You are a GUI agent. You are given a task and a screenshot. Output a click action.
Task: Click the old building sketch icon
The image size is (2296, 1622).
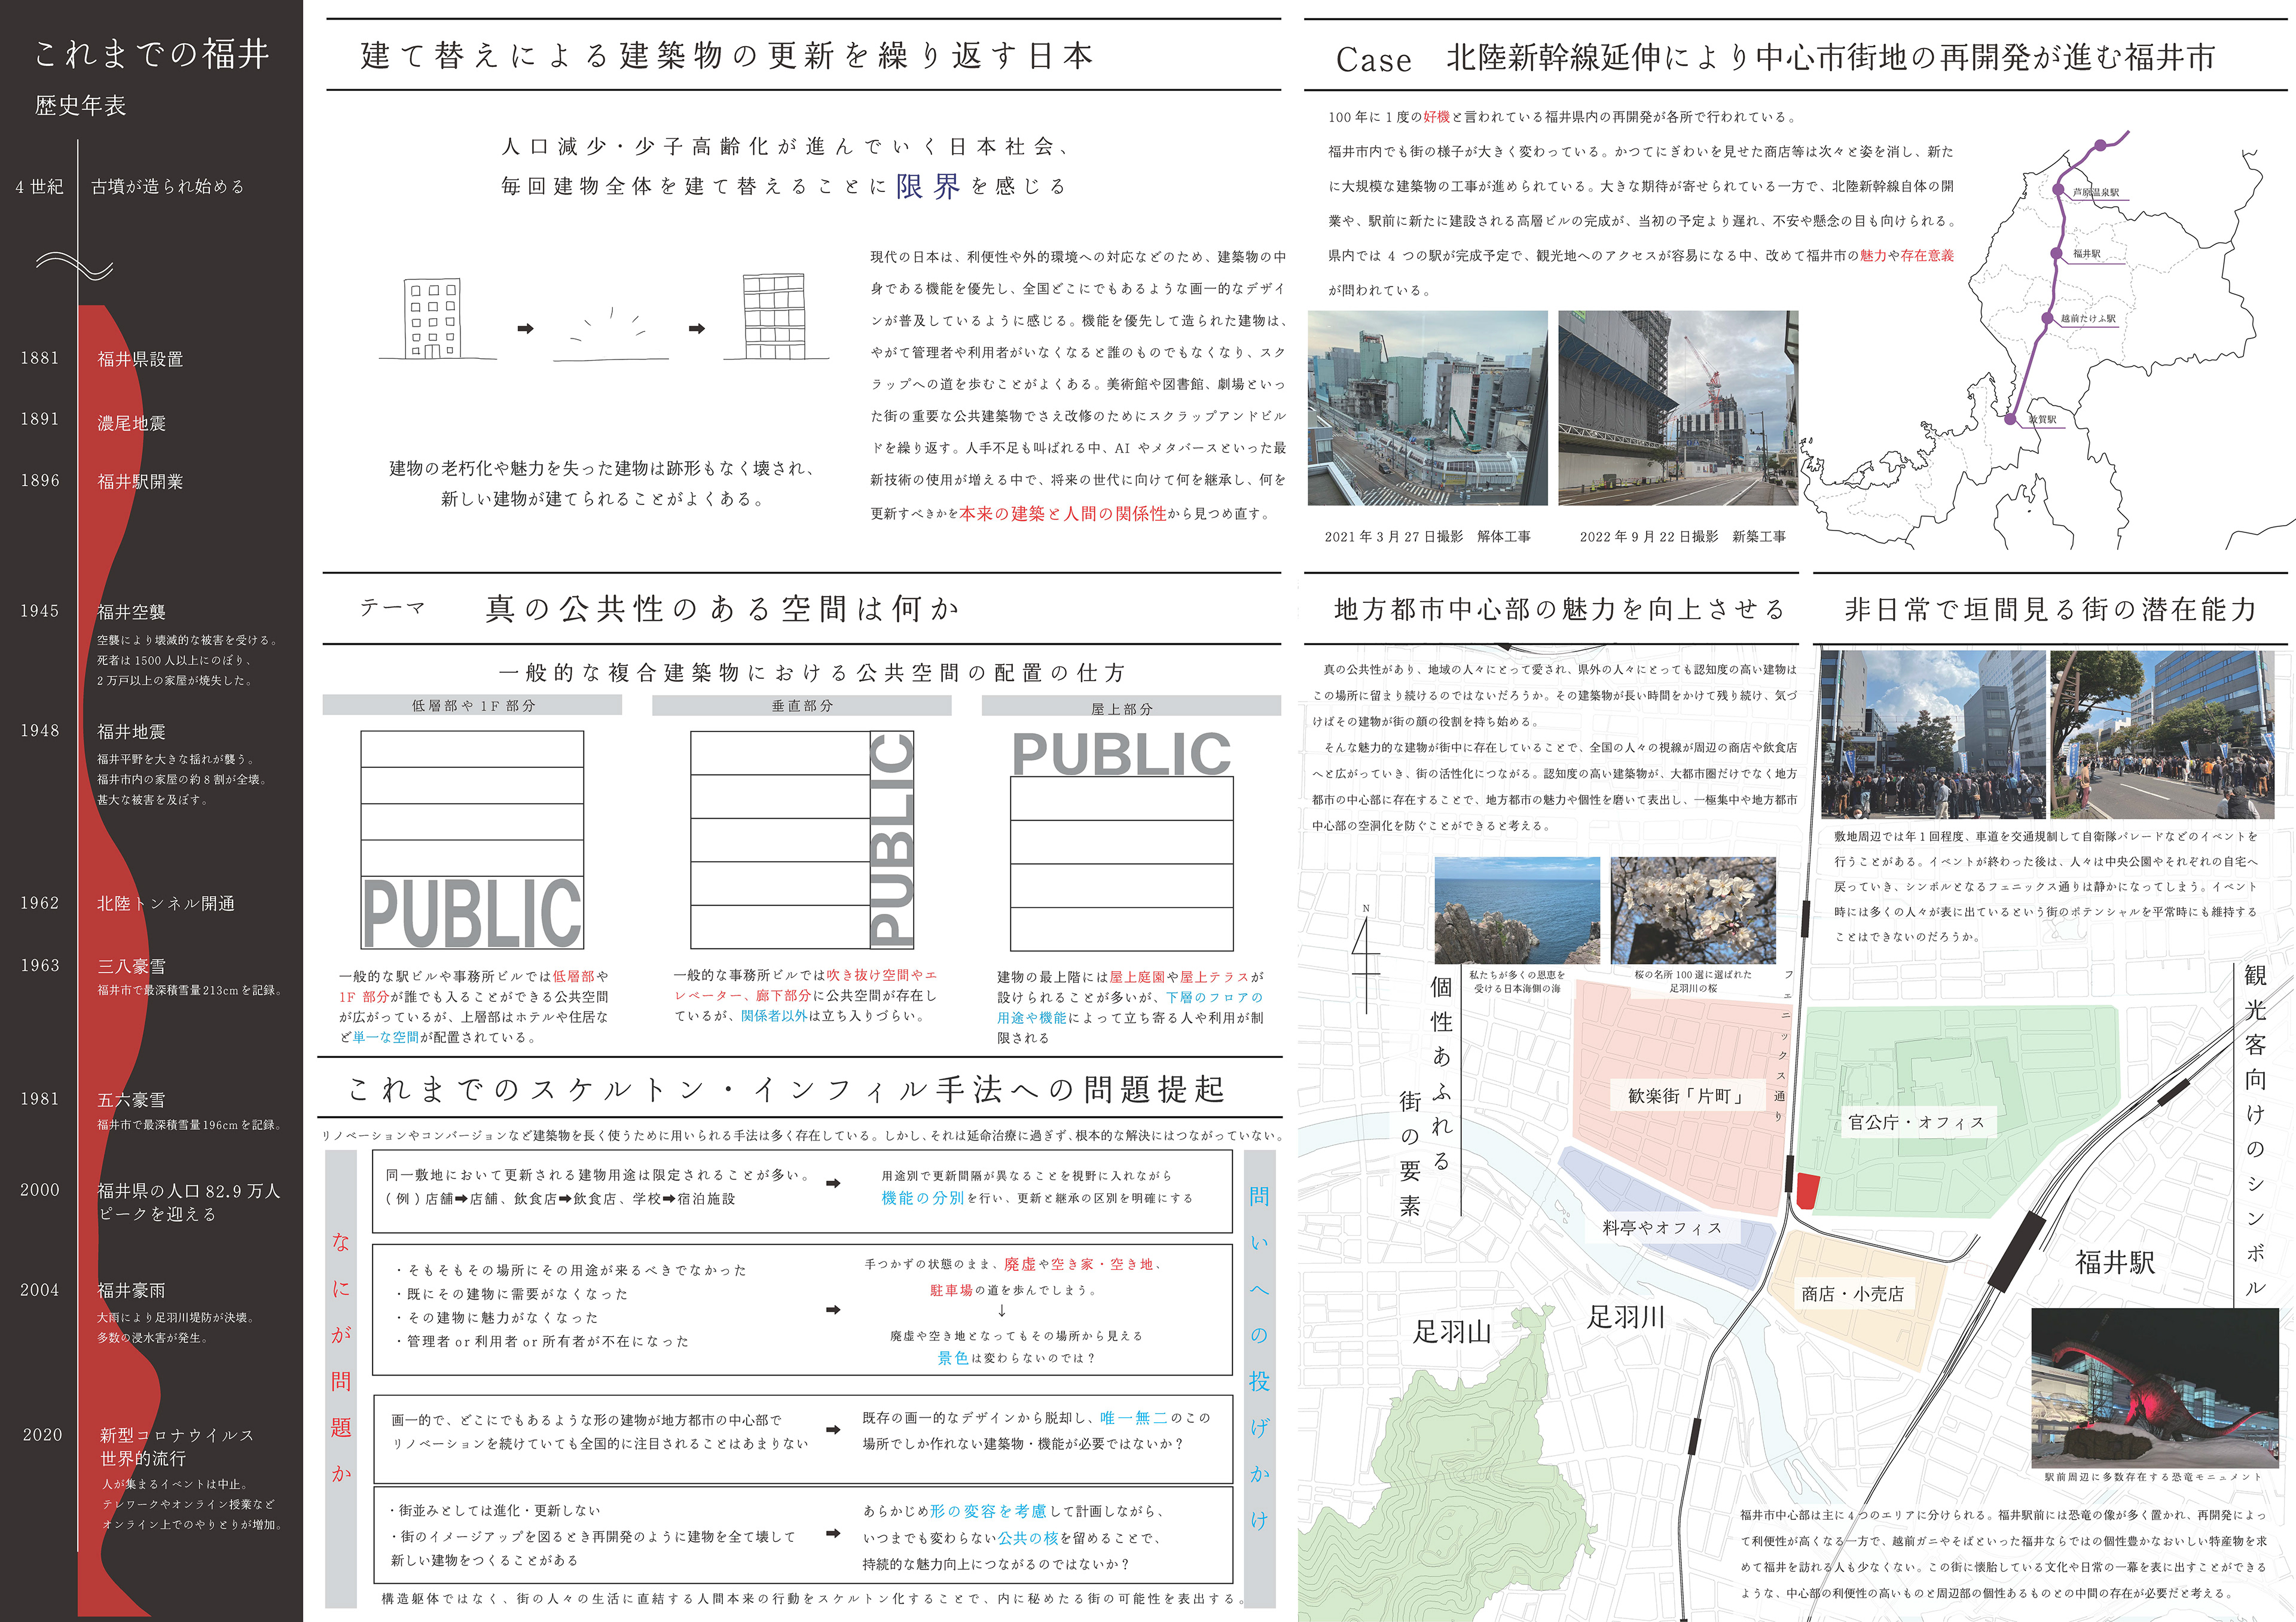tap(434, 318)
